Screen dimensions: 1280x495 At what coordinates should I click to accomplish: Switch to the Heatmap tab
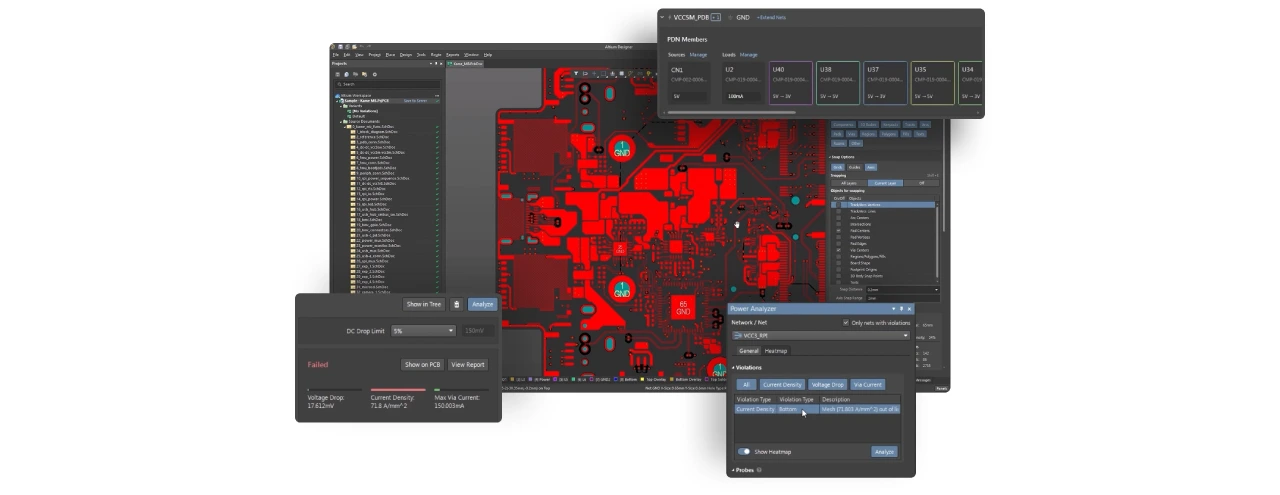tap(776, 351)
